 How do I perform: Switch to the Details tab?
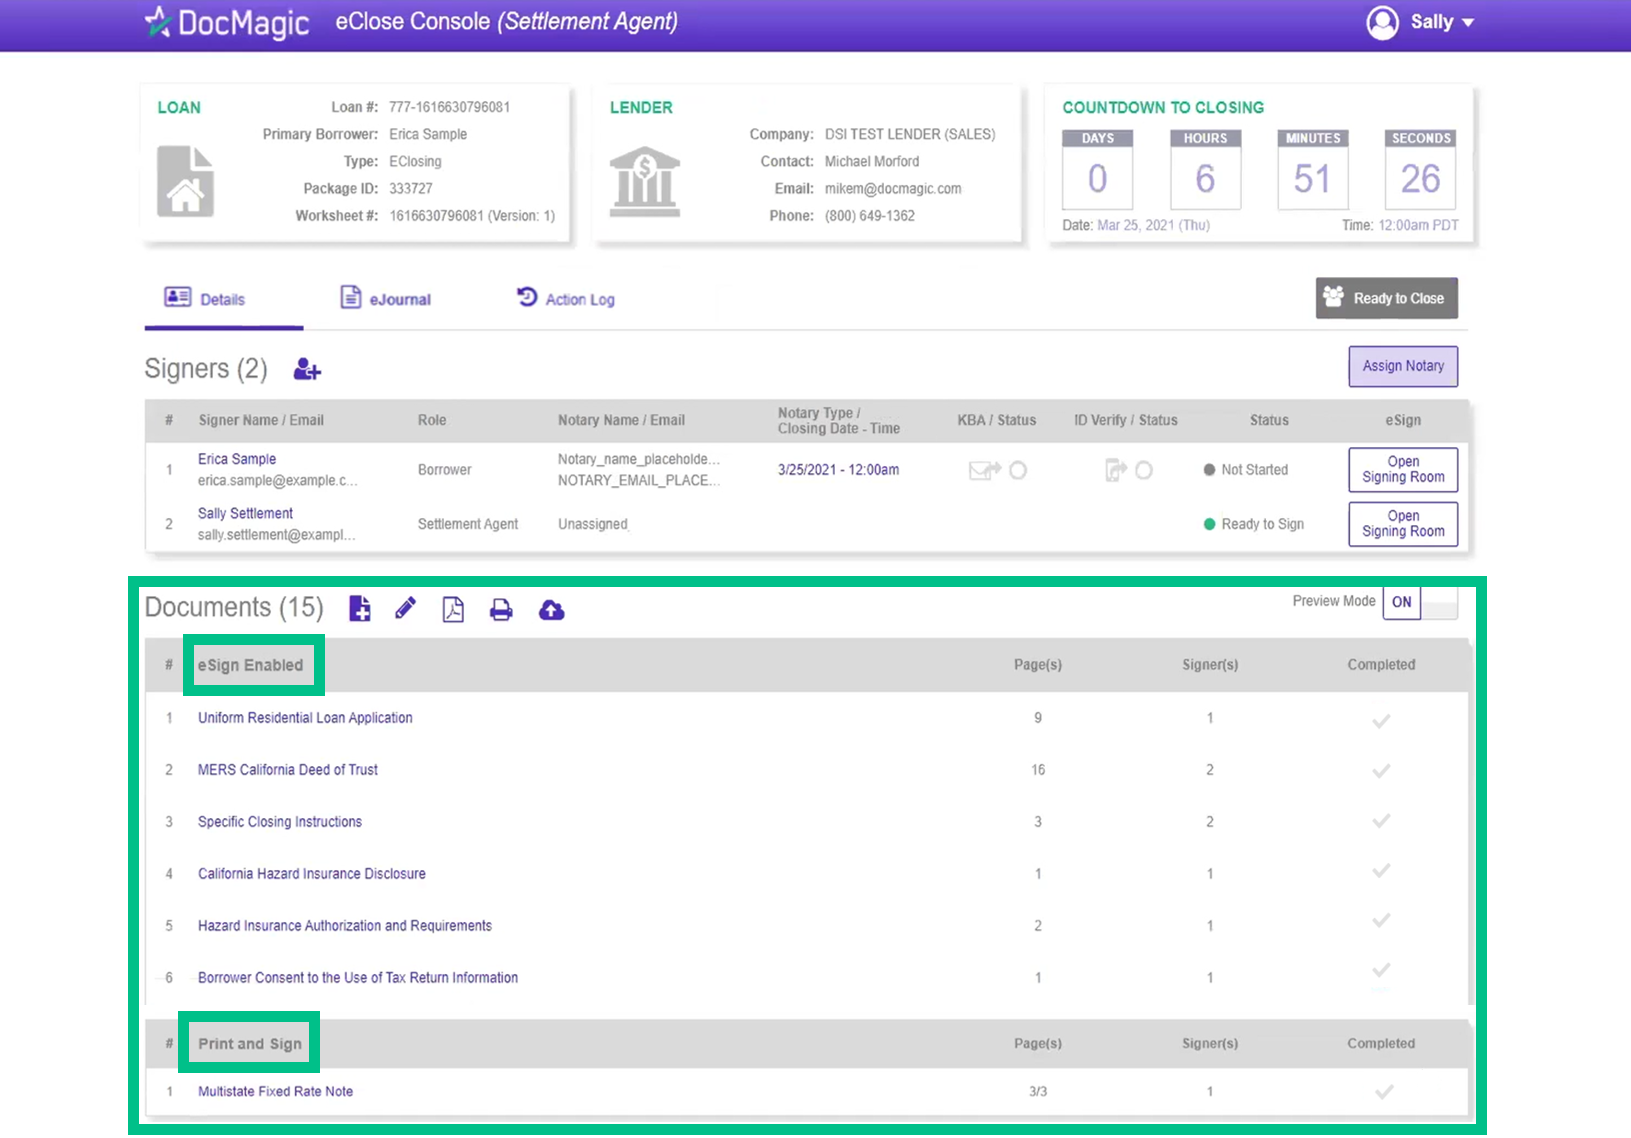205,298
